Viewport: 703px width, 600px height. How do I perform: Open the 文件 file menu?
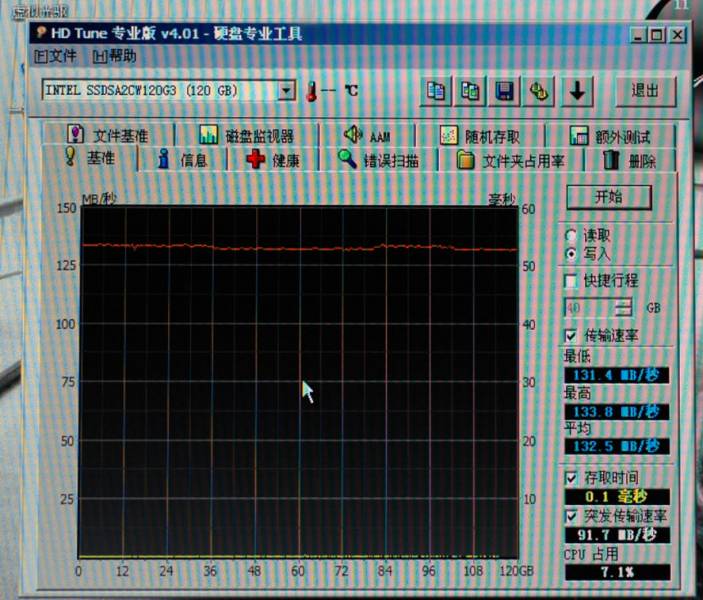55,56
